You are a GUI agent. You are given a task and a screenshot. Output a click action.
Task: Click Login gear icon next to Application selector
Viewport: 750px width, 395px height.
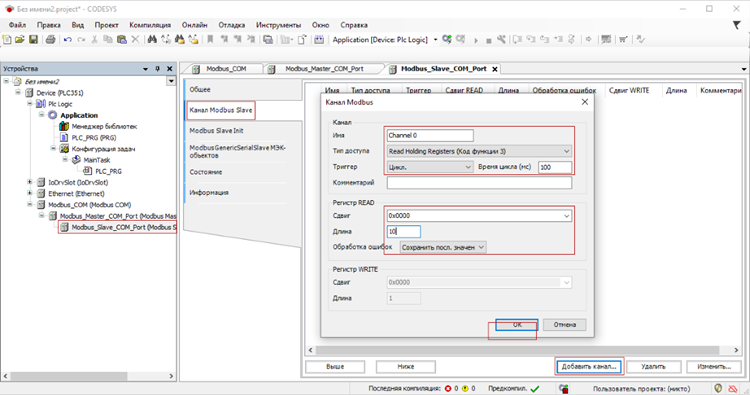pyautogui.click(x=447, y=39)
